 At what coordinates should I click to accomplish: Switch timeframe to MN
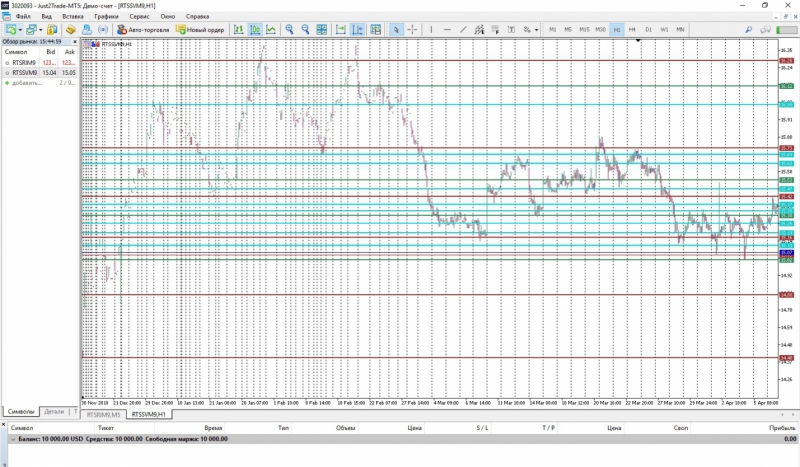[680, 30]
